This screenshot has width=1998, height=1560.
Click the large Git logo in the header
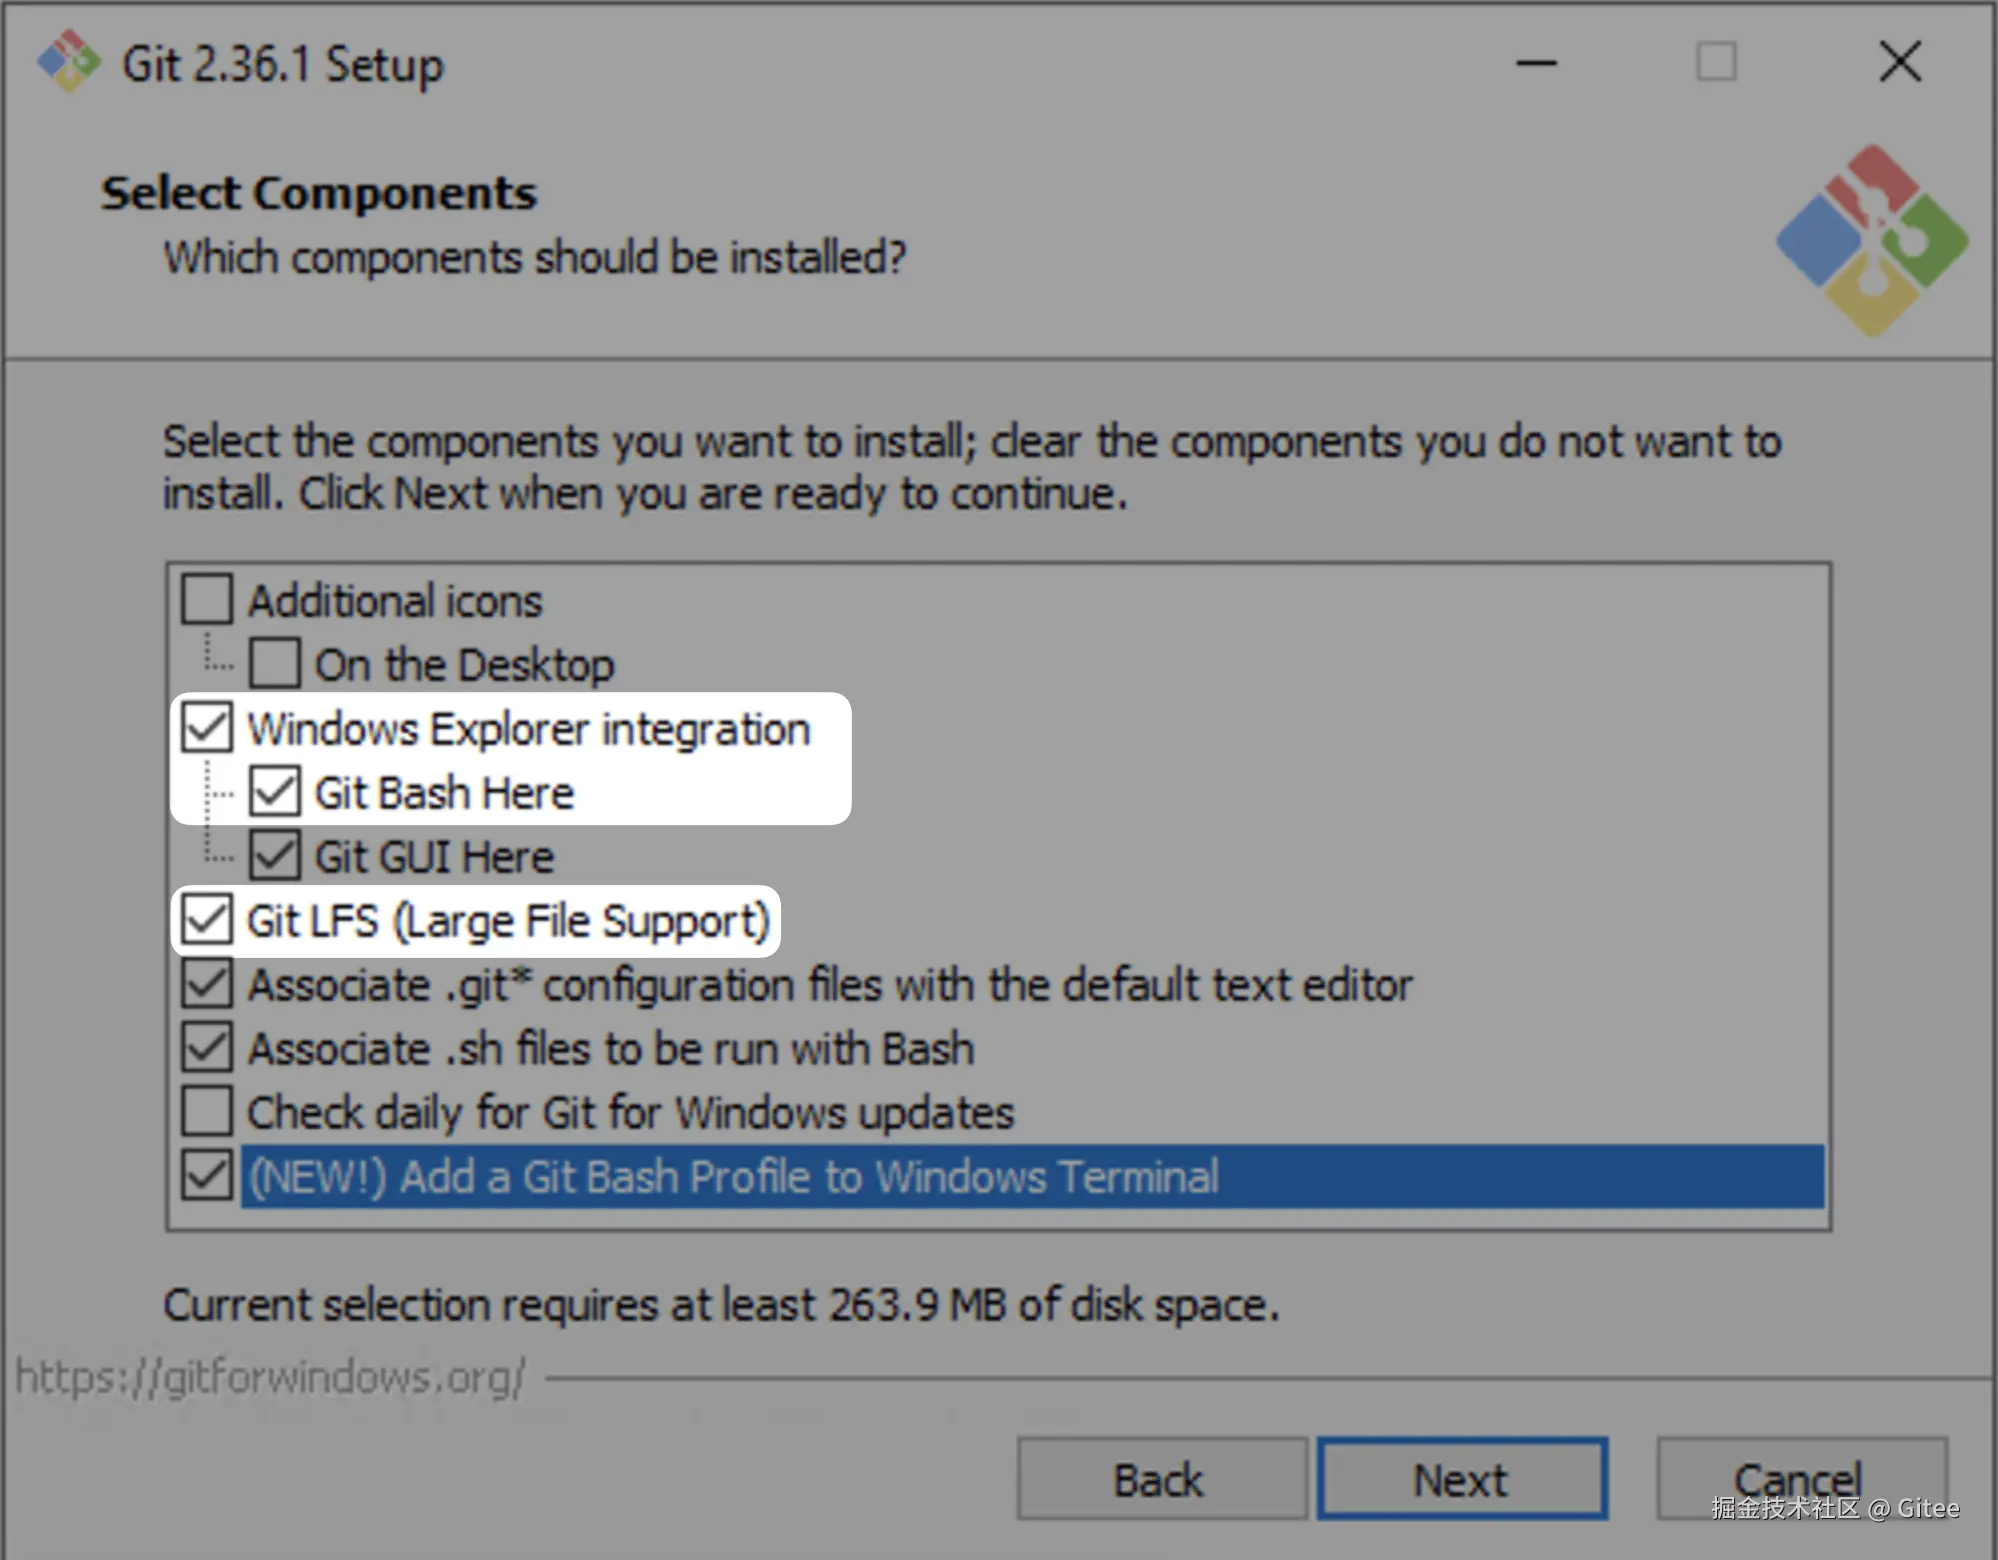tap(1872, 240)
